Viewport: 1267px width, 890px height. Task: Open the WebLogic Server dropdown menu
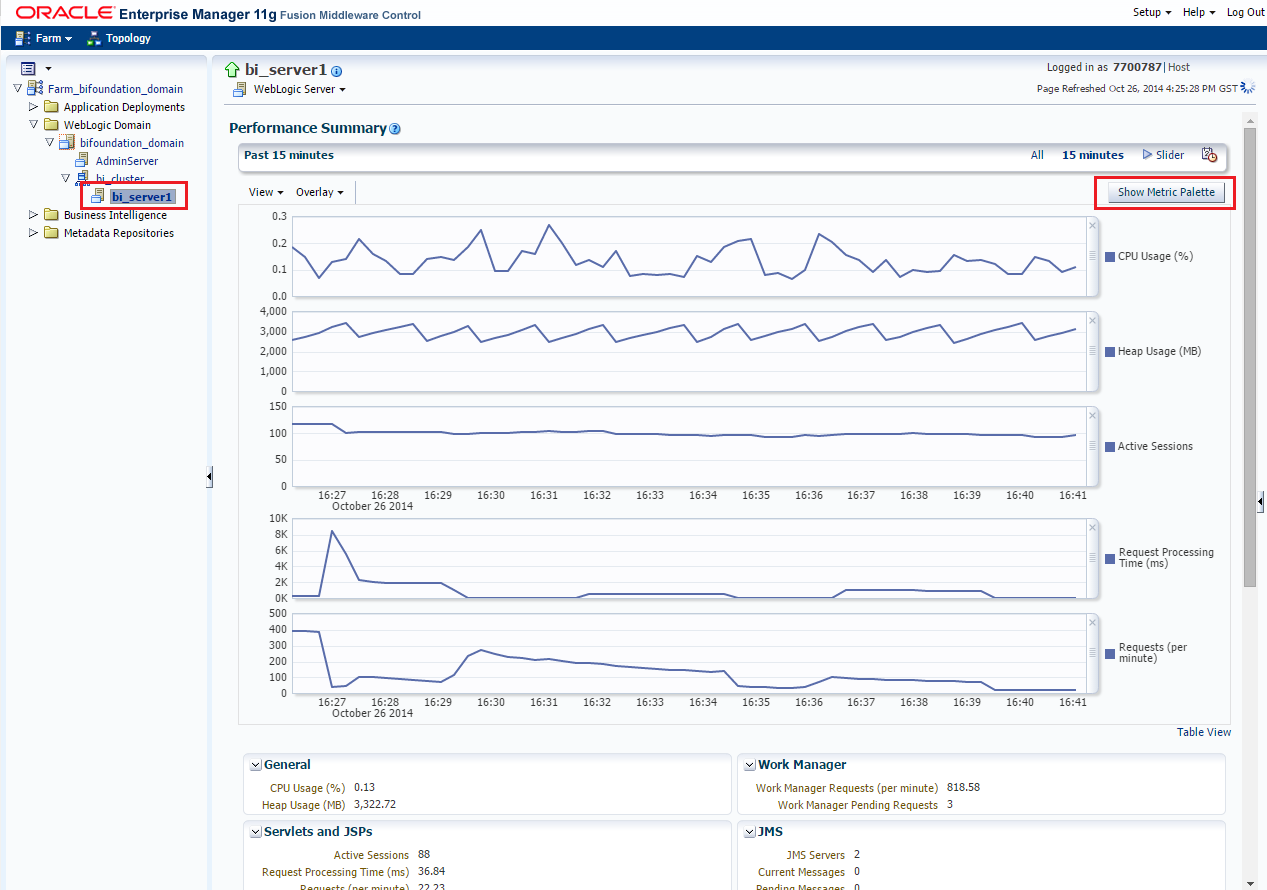[x=299, y=89]
